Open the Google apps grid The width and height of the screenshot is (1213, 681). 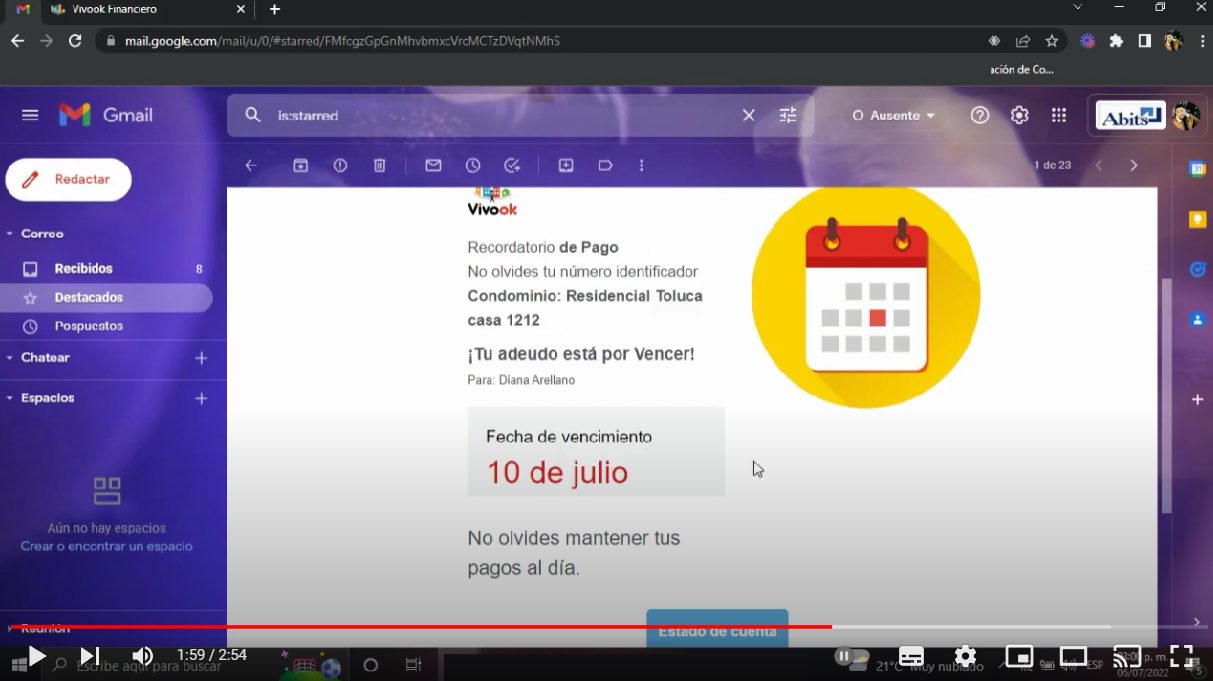pos(1059,115)
